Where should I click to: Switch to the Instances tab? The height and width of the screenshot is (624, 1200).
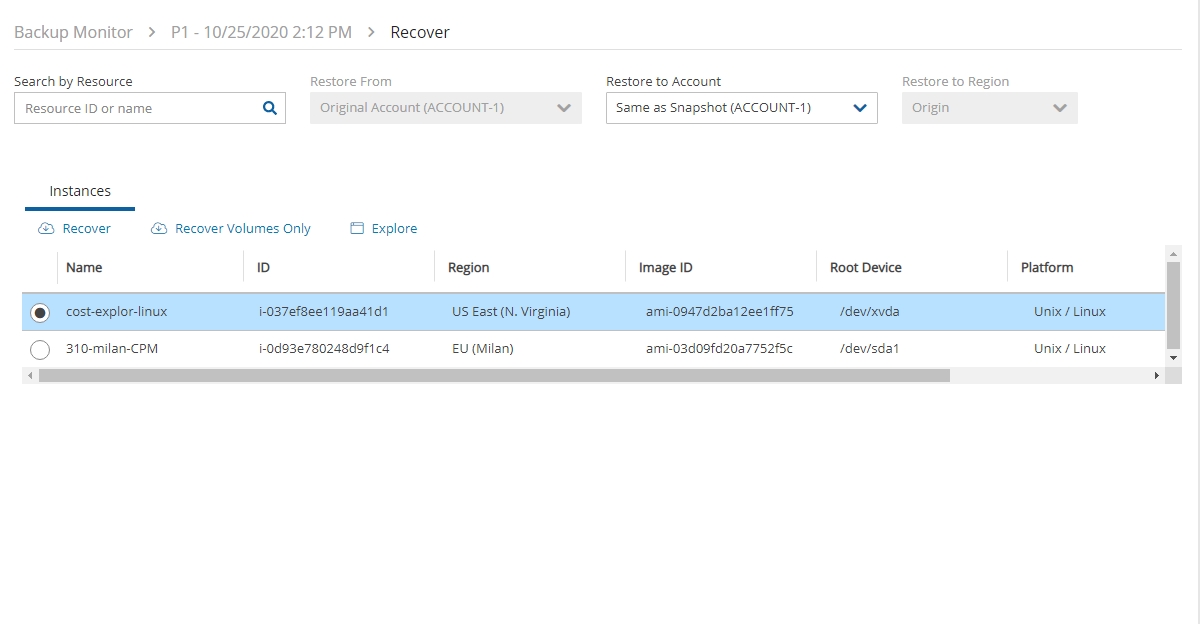[80, 191]
